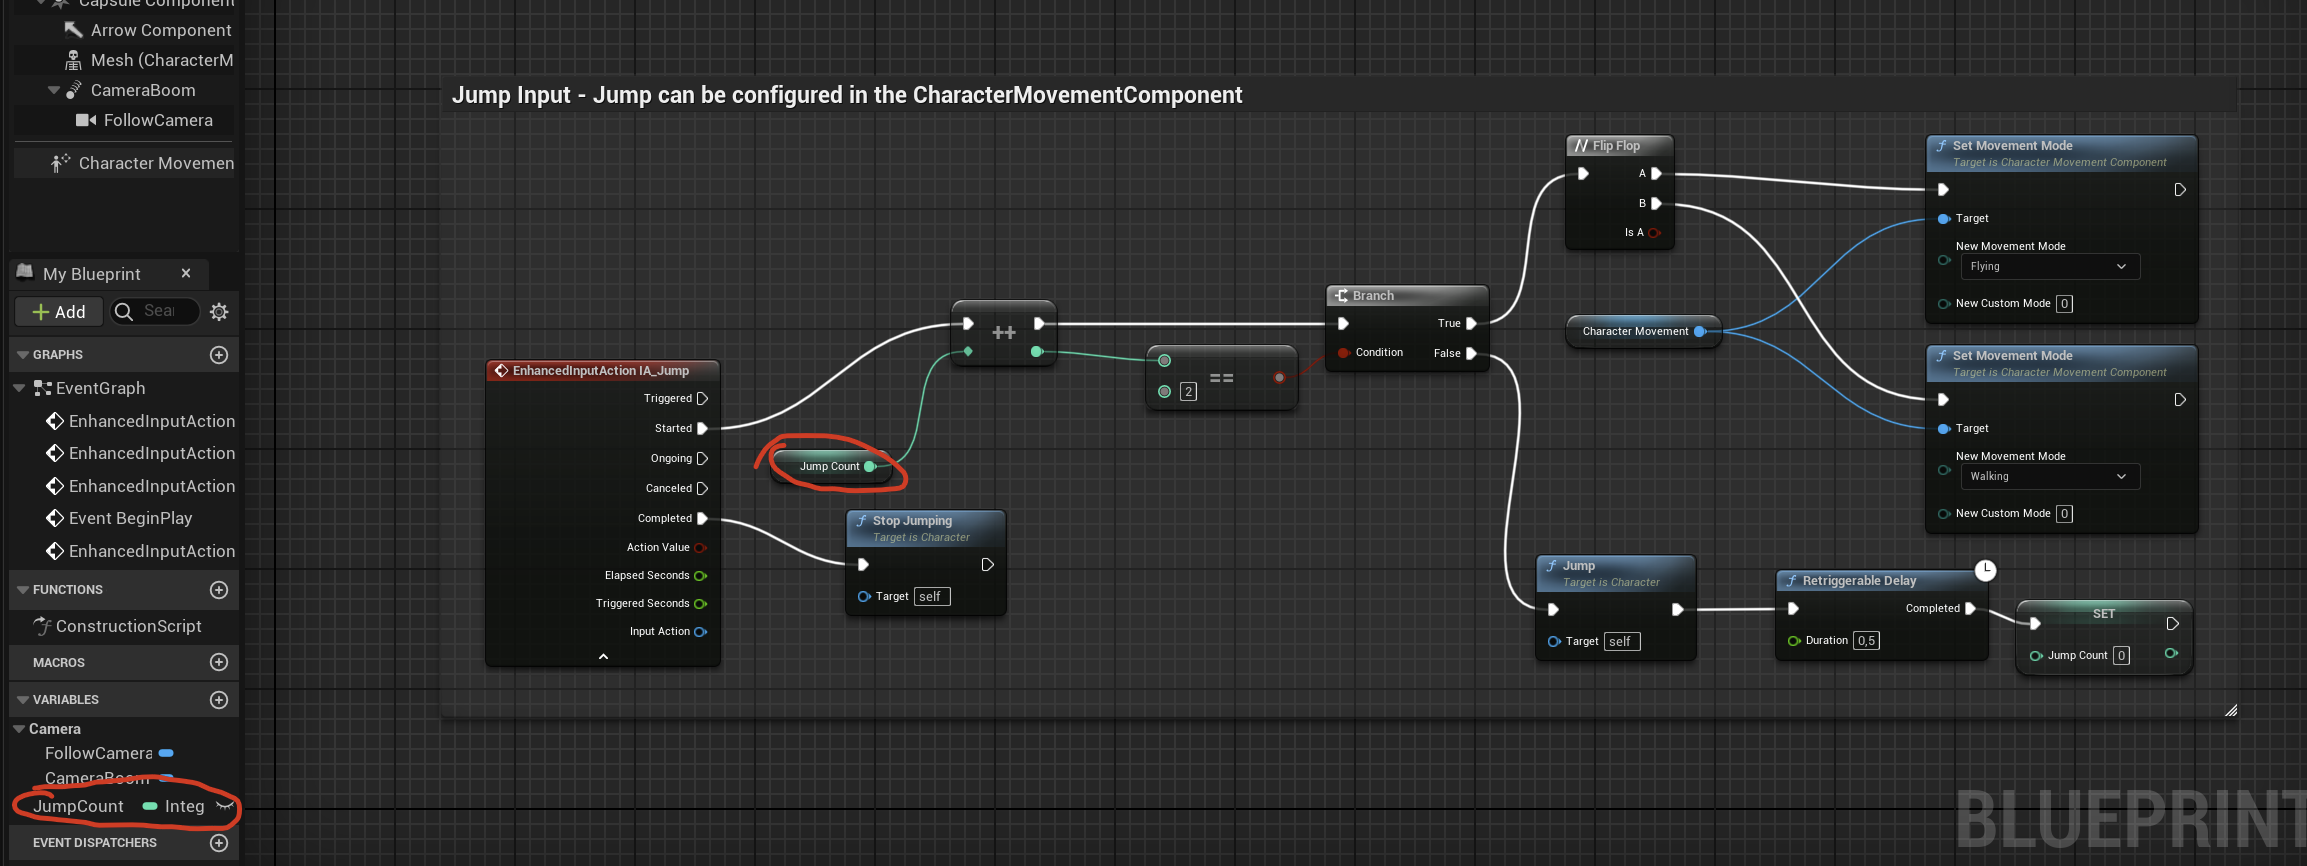The height and width of the screenshot is (866, 2307).
Task: Click the Branch node icon
Action: point(1341,296)
